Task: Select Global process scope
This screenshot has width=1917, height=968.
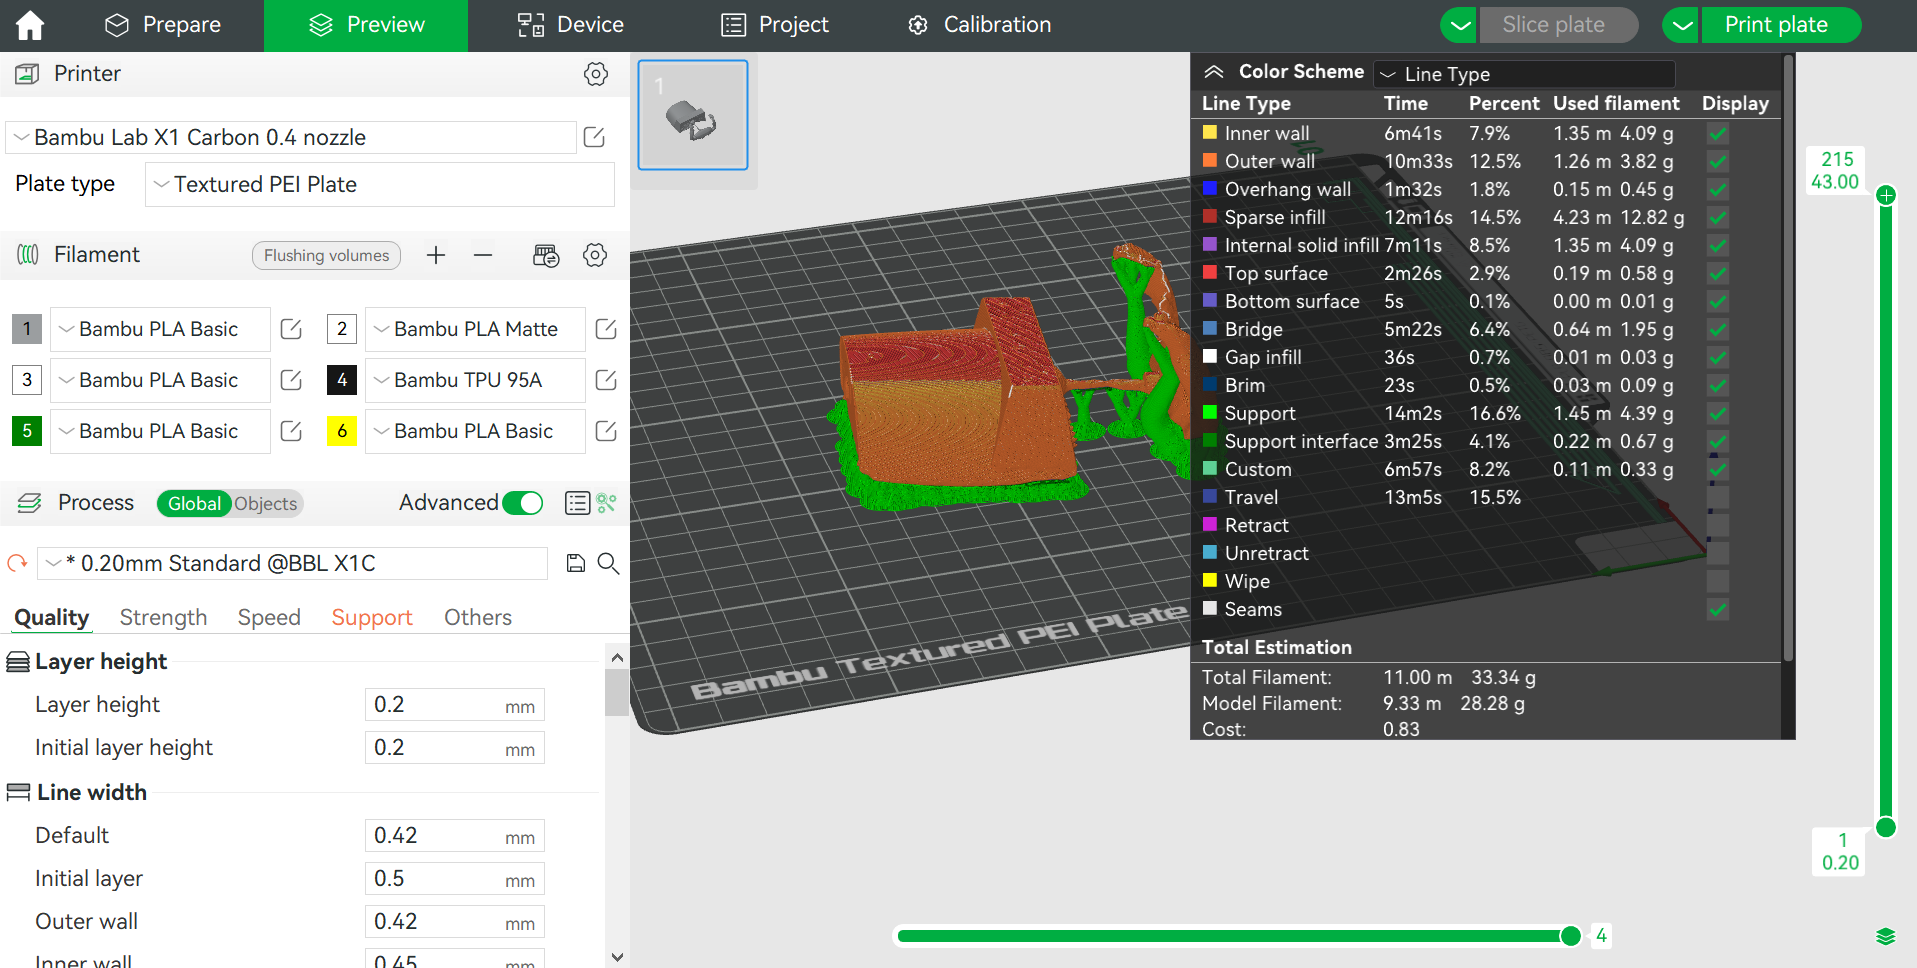Action: pos(194,504)
